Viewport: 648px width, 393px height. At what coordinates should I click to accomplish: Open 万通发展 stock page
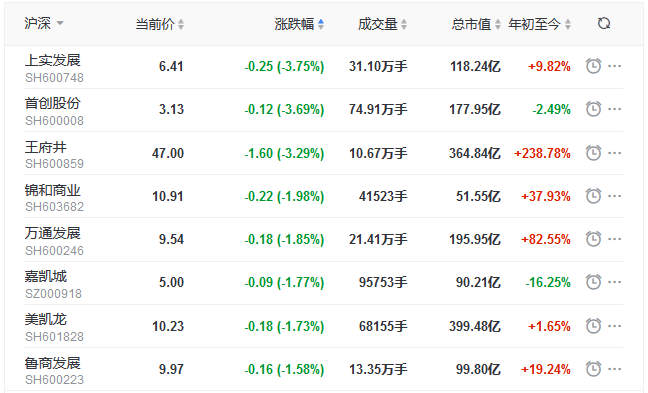(x=52, y=233)
